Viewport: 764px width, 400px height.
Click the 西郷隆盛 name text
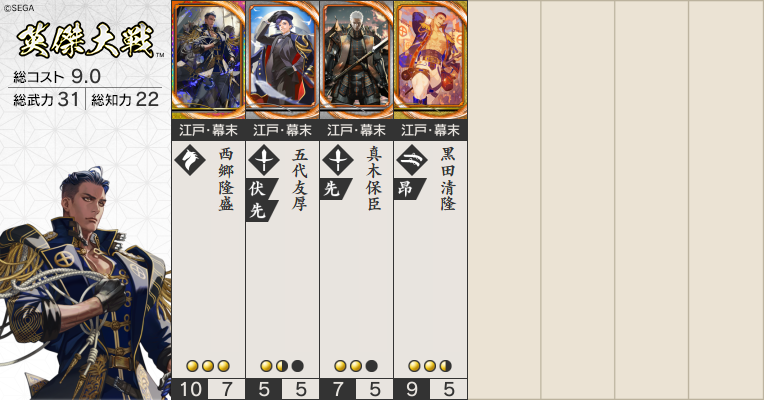[226, 179]
